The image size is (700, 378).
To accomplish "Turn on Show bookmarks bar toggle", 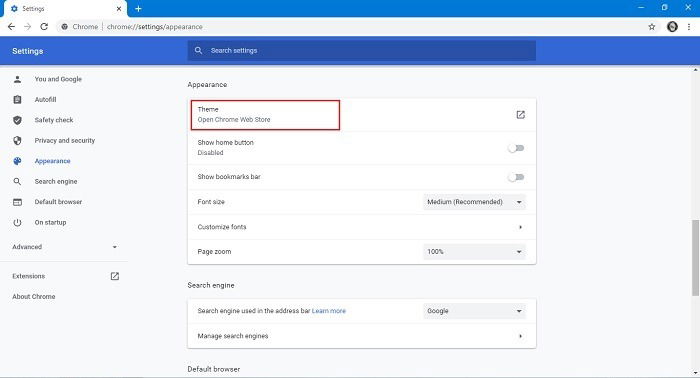I will tap(516, 177).
